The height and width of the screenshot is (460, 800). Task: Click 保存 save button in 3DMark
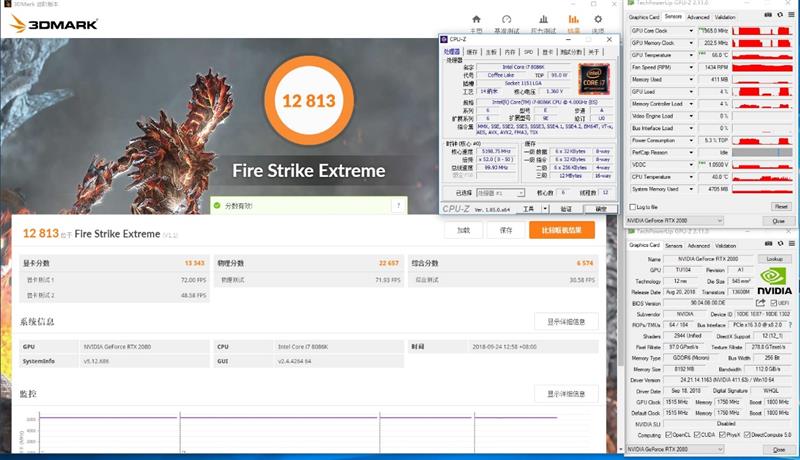(506, 230)
